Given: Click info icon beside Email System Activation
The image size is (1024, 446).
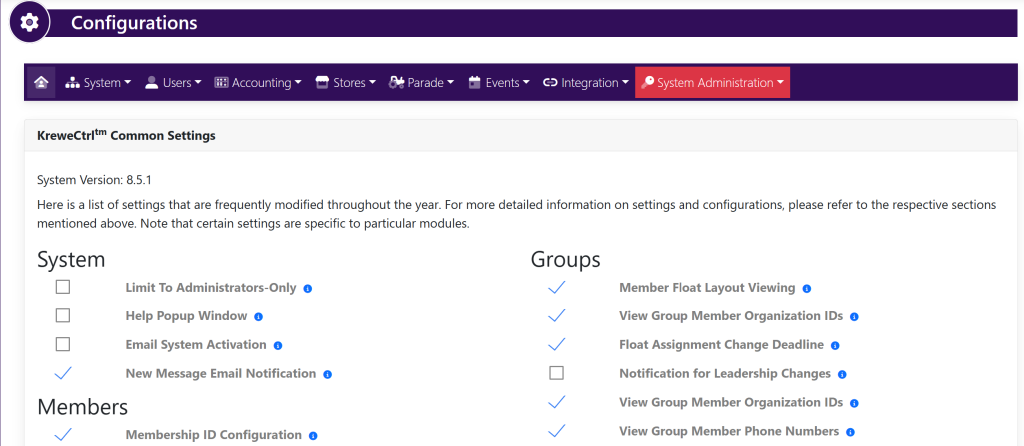Looking at the screenshot, I should pyautogui.click(x=278, y=345).
